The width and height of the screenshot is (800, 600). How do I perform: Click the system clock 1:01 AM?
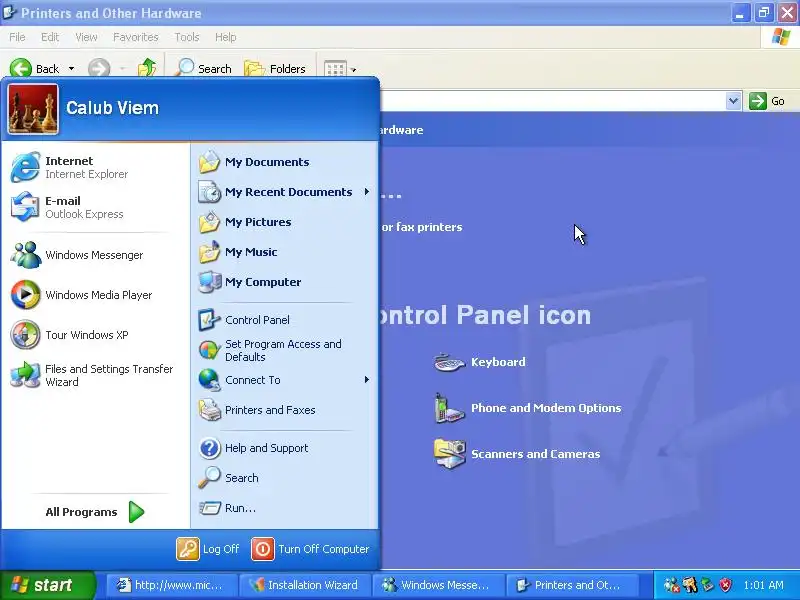(x=764, y=585)
